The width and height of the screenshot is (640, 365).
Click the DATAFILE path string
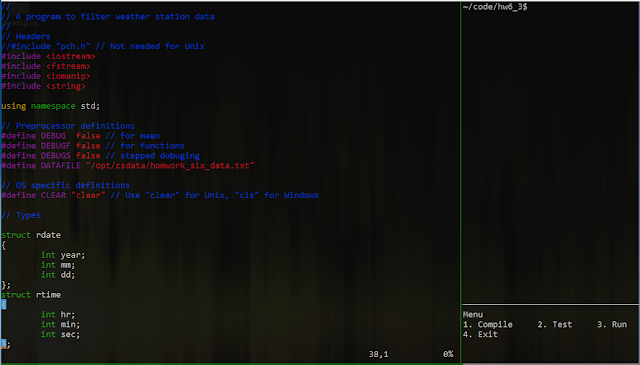click(x=170, y=166)
